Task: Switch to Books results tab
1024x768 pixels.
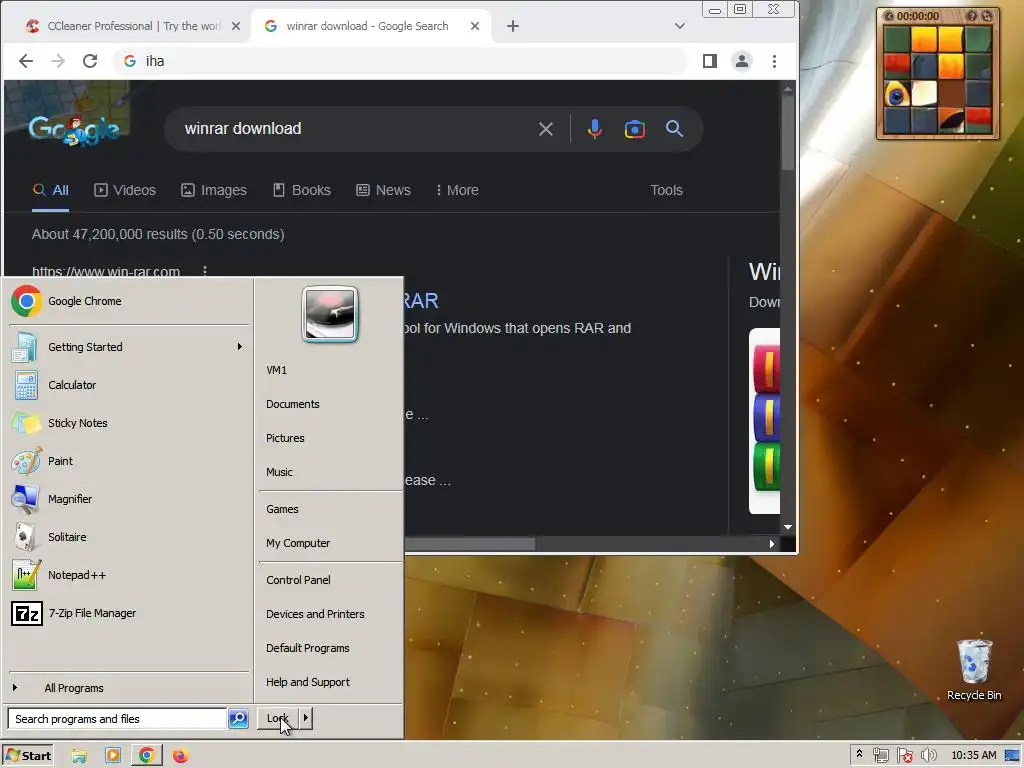Action: [x=302, y=190]
